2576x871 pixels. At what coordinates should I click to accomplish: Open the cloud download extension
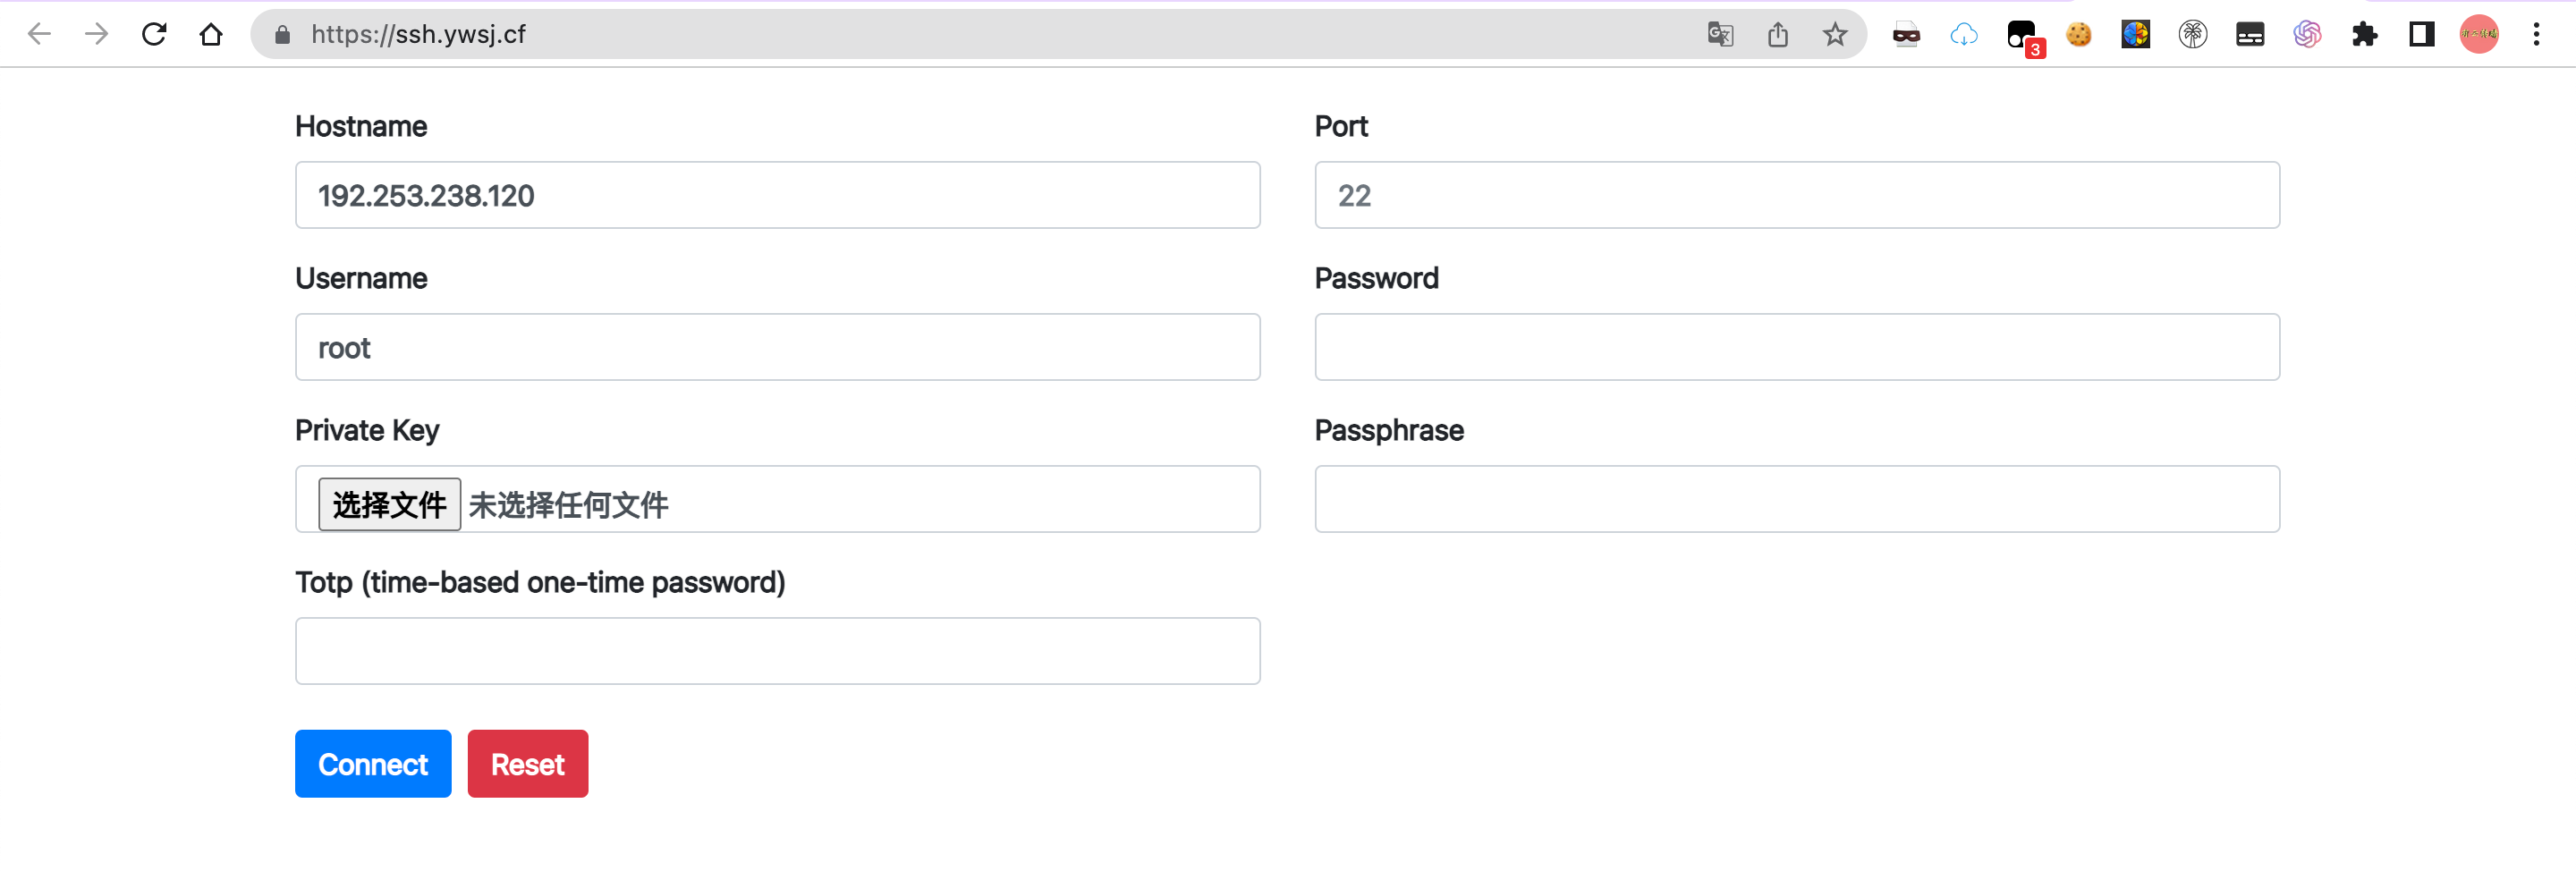point(1963,34)
